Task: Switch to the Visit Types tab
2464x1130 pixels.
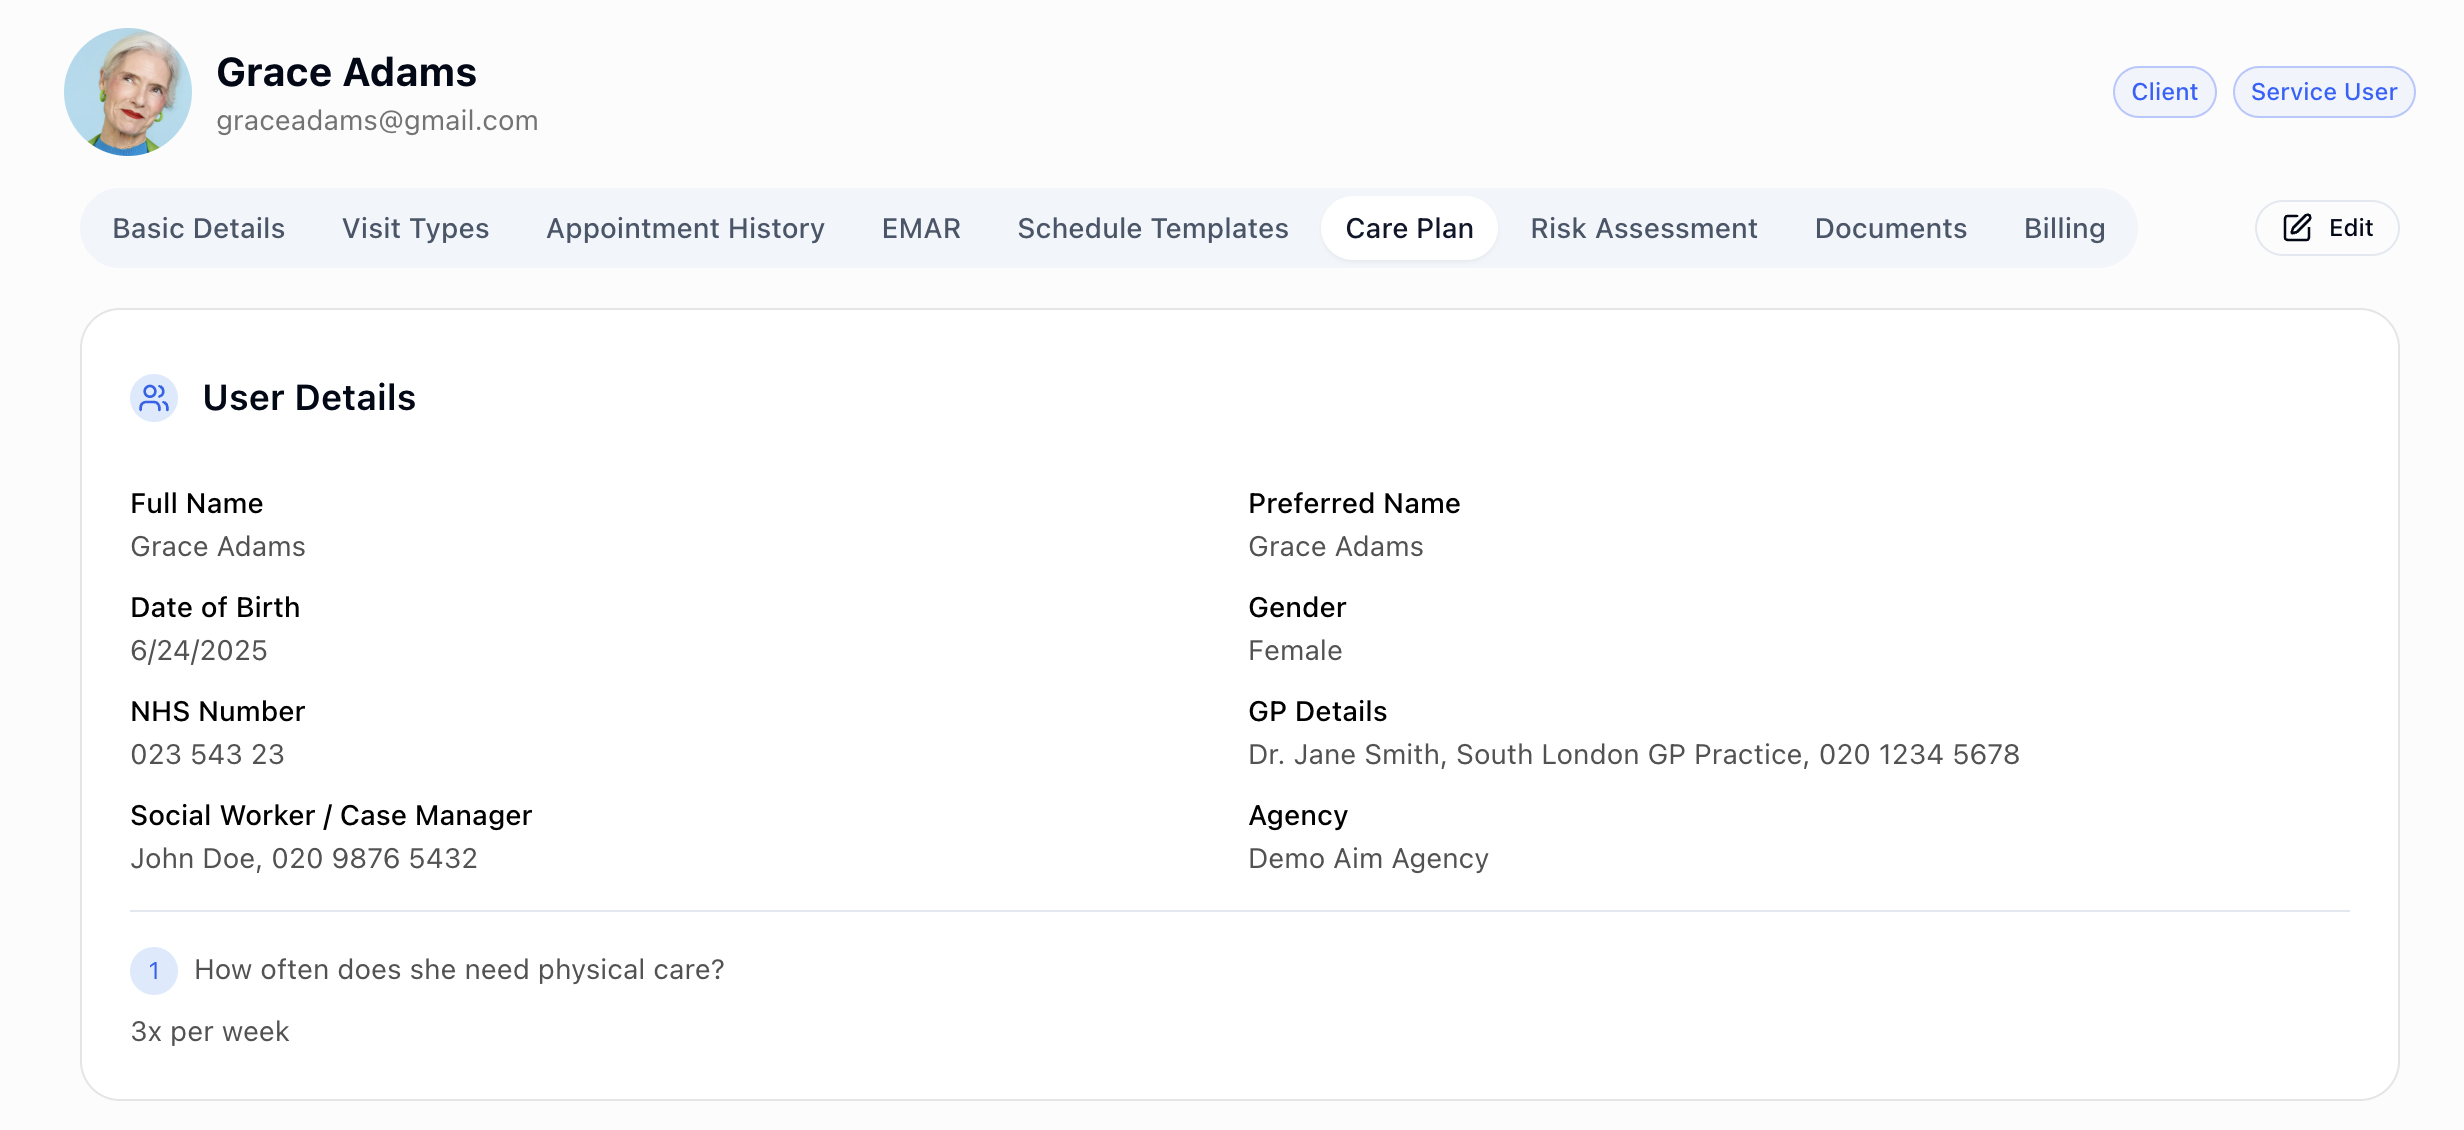Action: tap(415, 228)
